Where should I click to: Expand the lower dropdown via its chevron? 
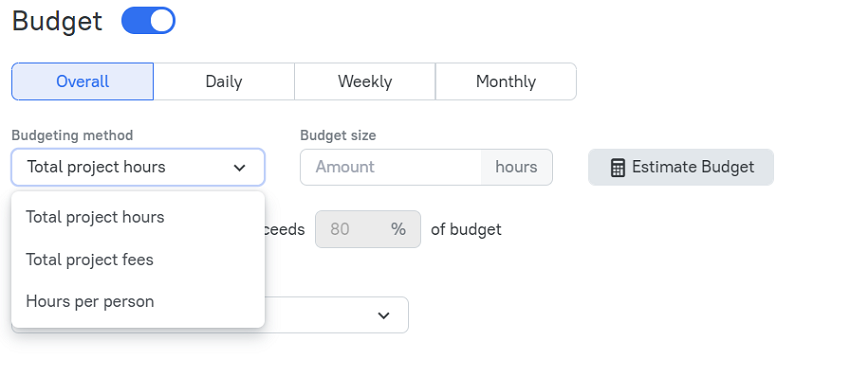(384, 315)
